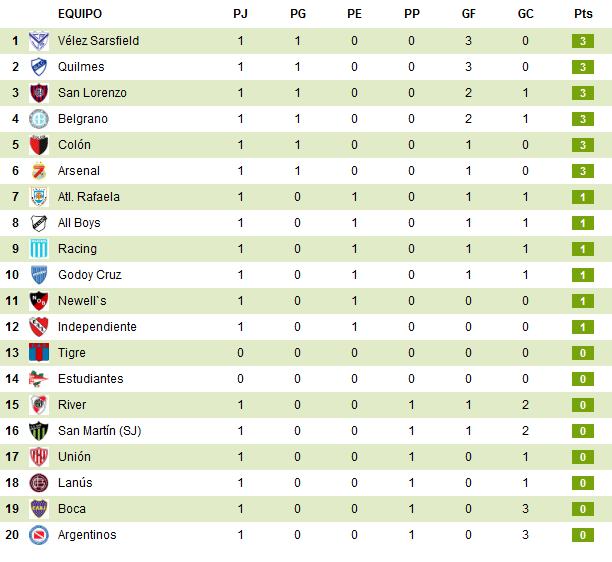612x562 pixels.
Task: Click the Racing club crest icon
Action: click(x=39, y=249)
